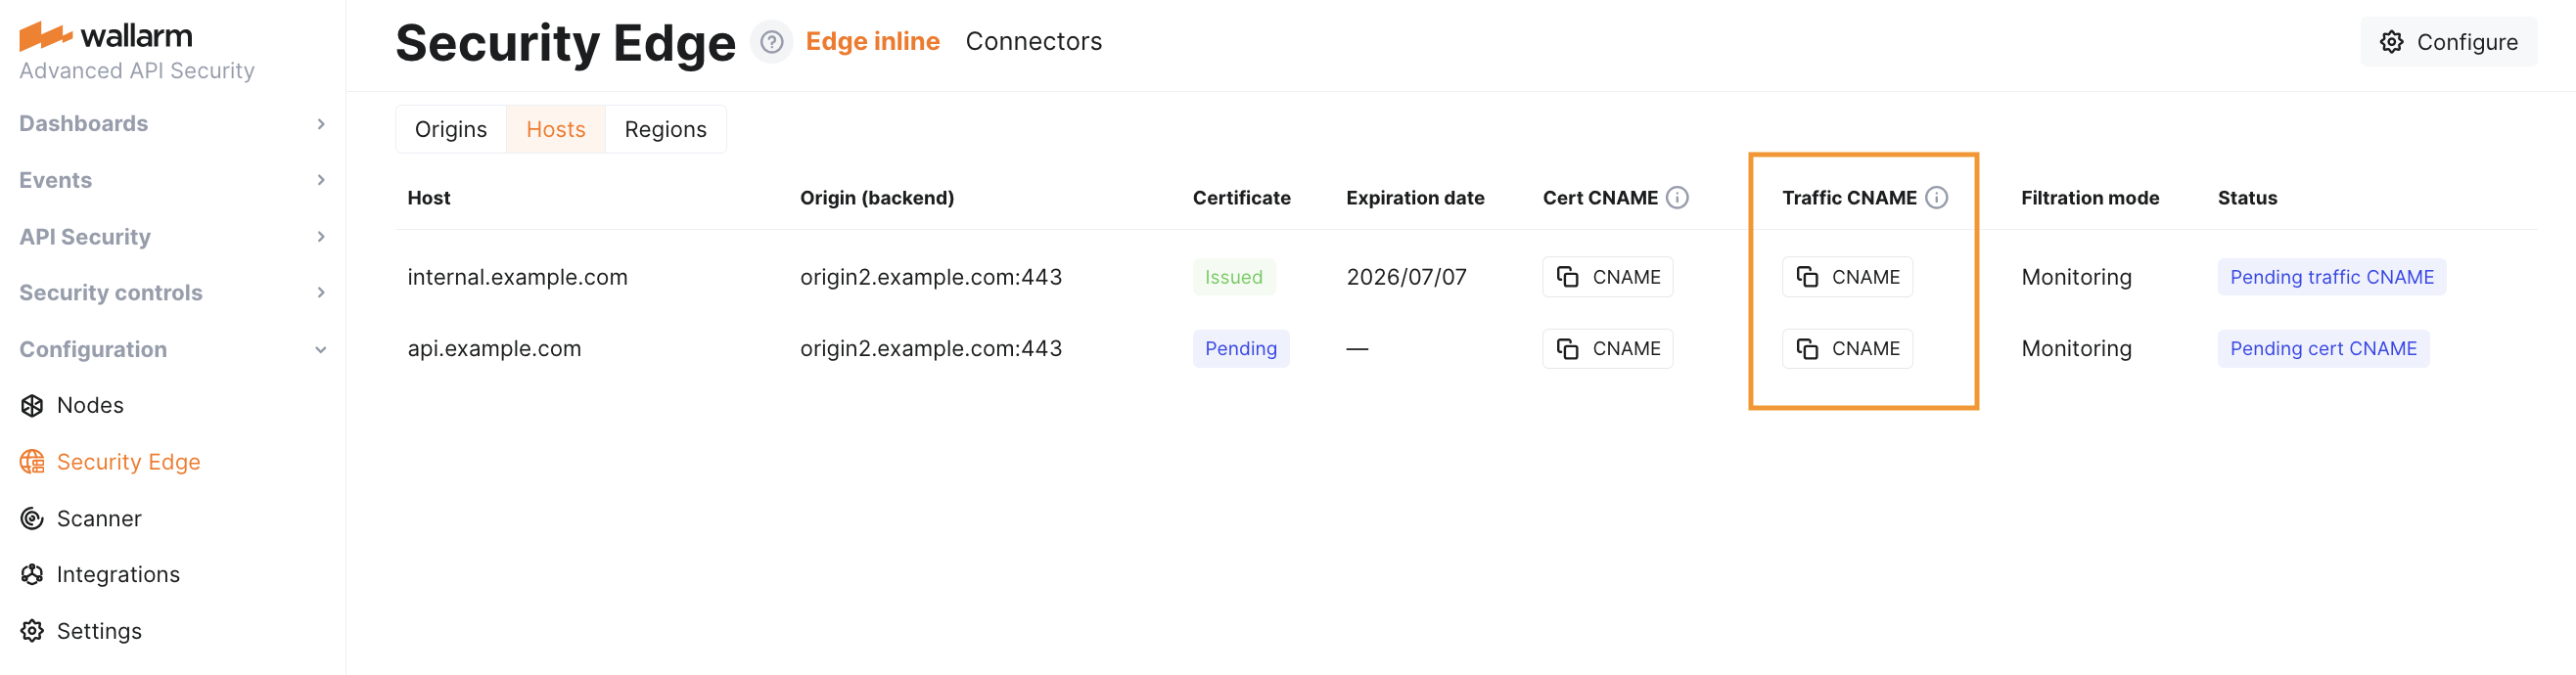Viewport: 2576px width, 675px height.
Task: Expand the Events sidebar section
Action: [172, 180]
